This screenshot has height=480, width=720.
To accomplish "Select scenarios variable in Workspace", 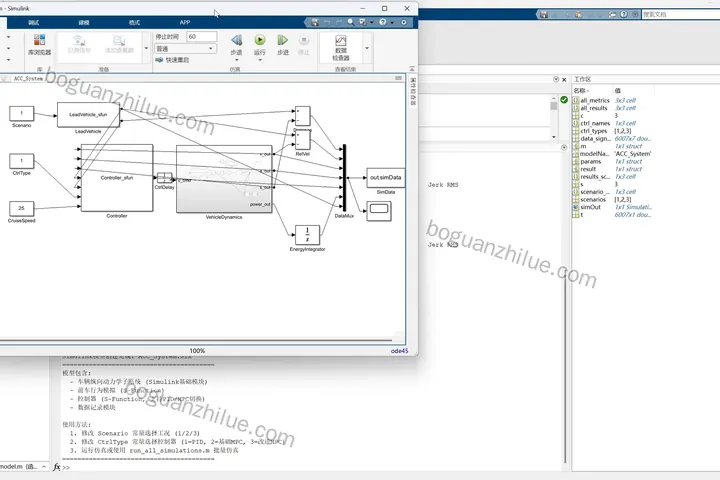I will coord(593,199).
